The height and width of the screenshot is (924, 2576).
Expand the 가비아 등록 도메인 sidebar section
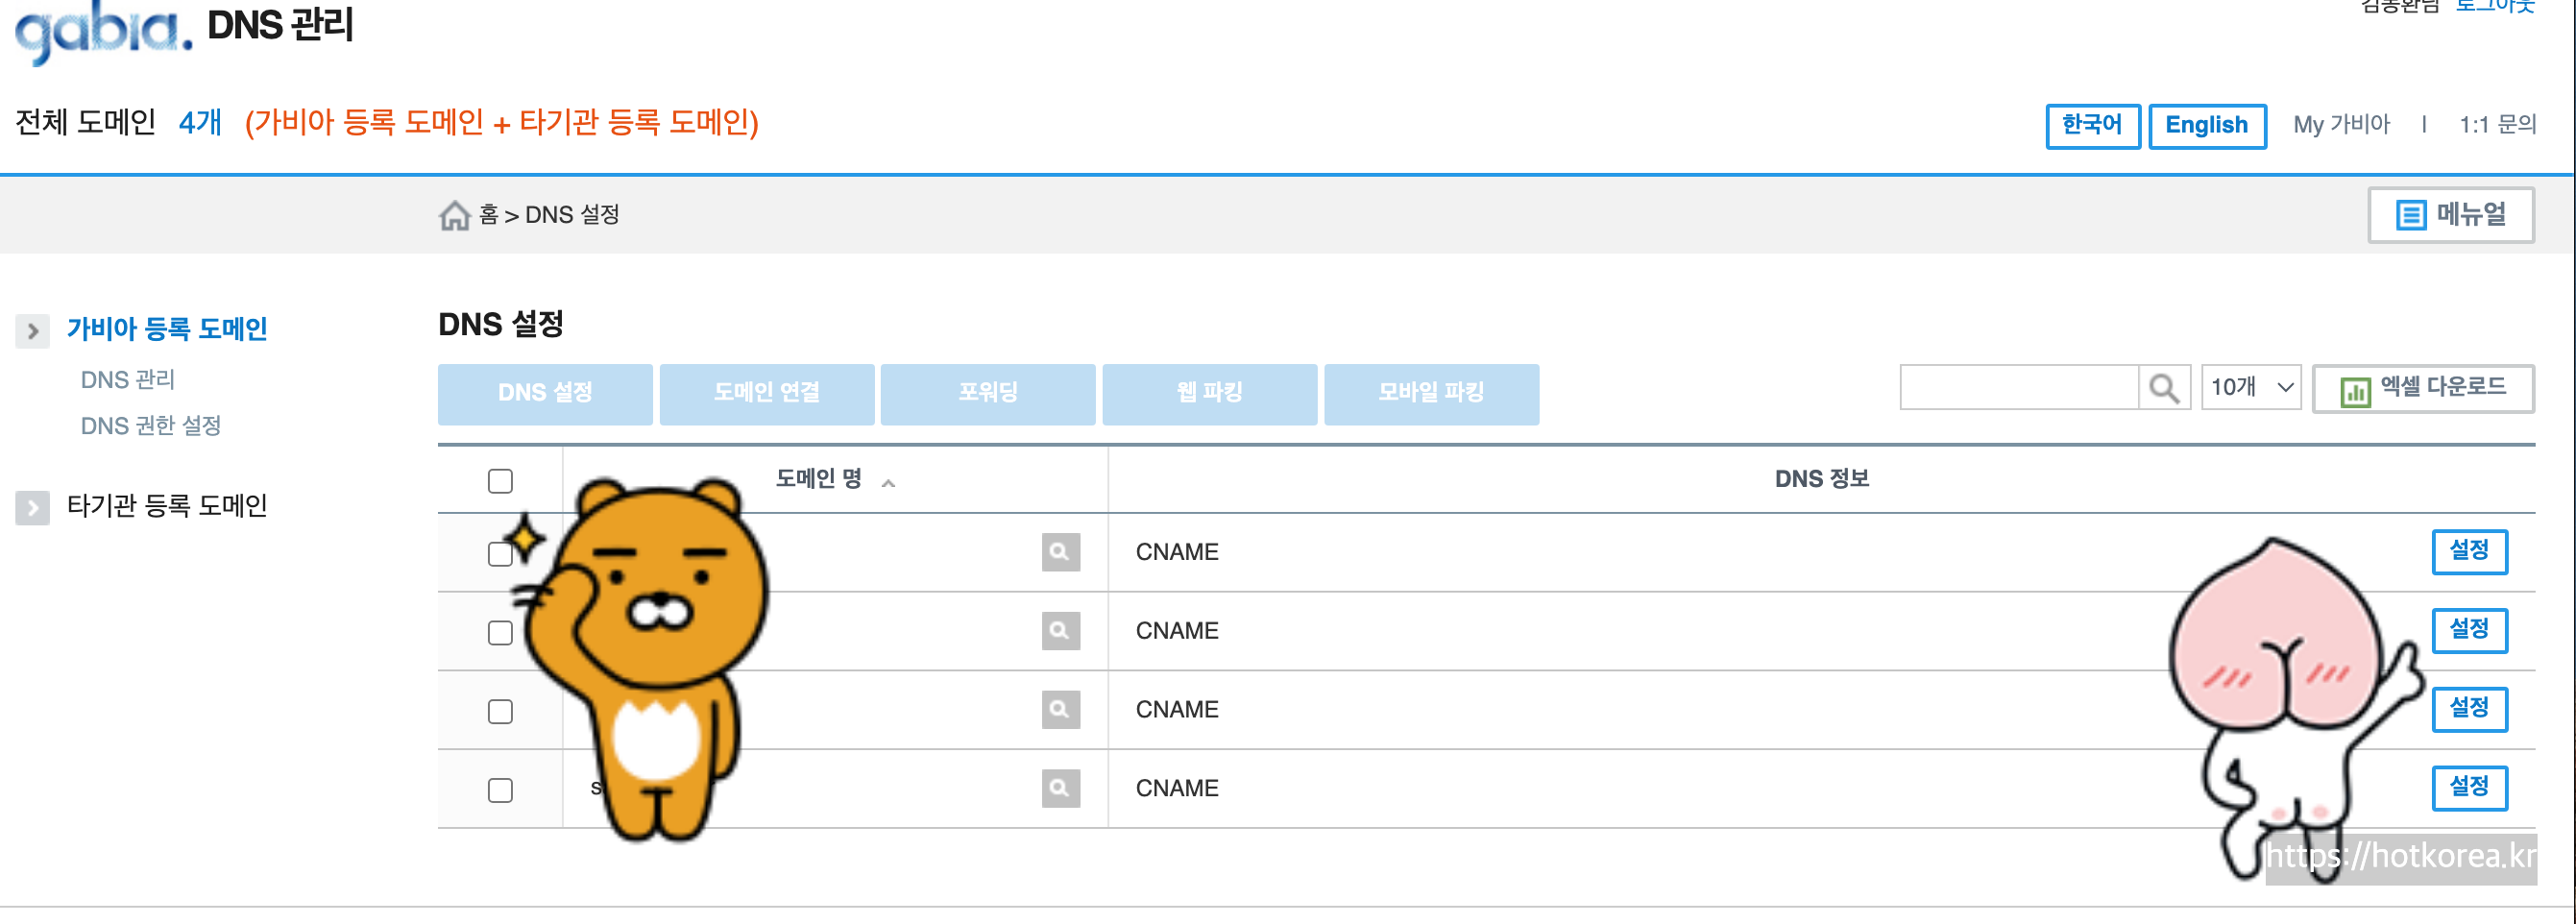33,331
